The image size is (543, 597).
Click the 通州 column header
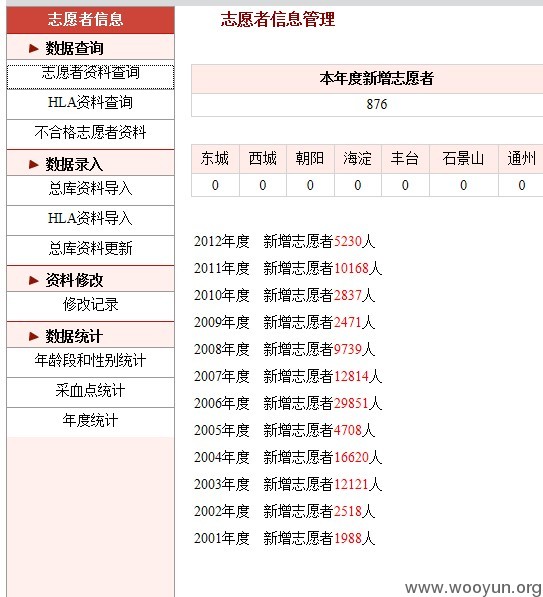(522, 158)
